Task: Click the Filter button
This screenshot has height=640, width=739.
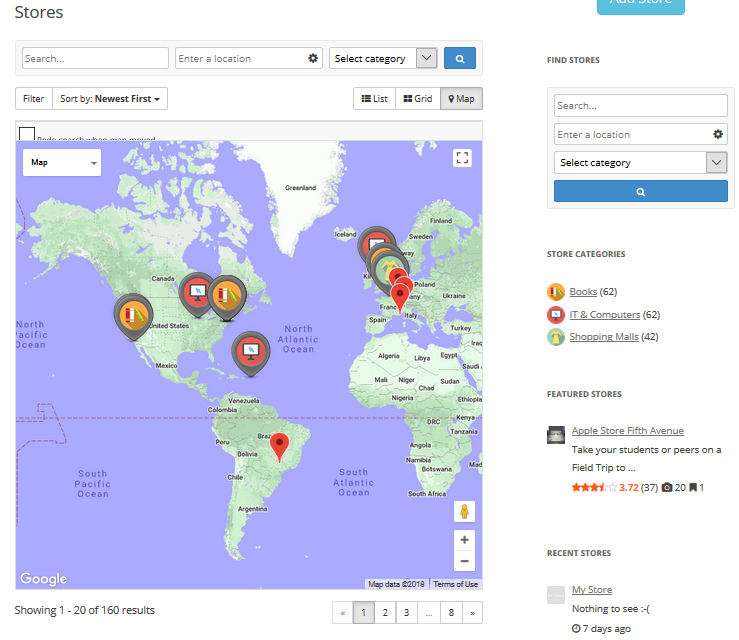Action: point(34,99)
